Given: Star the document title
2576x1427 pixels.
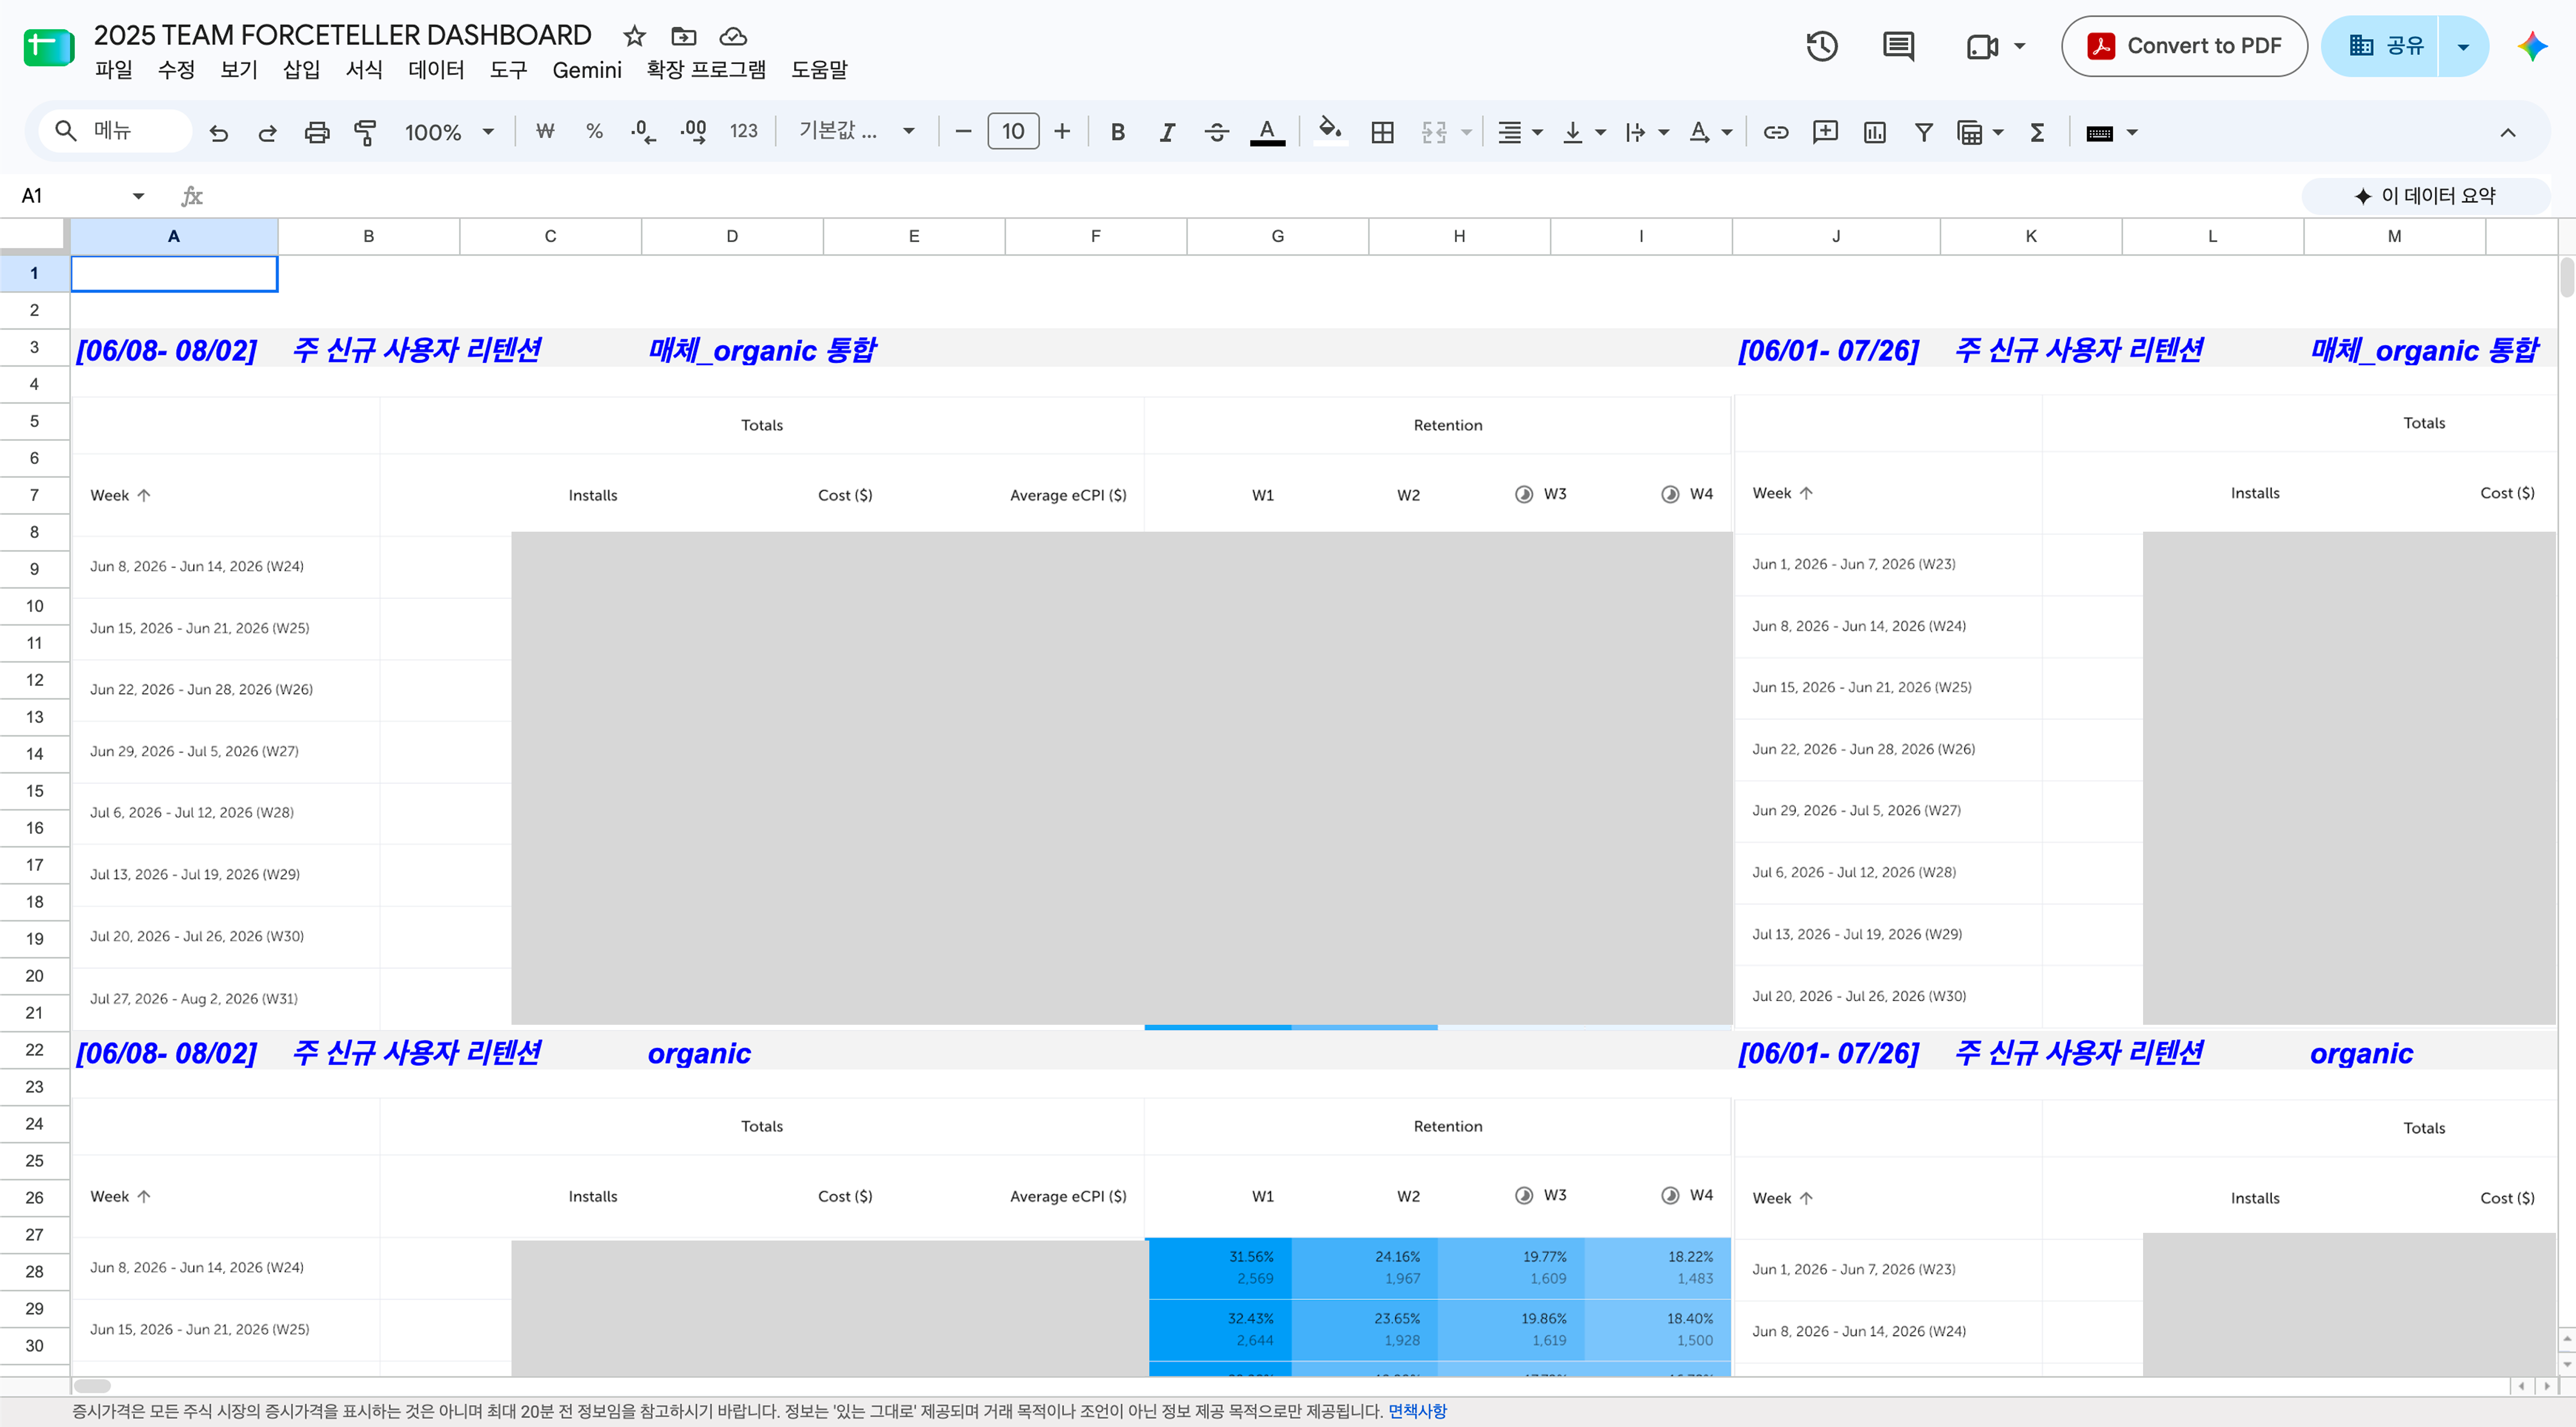Looking at the screenshot, I should coord(634,36).
